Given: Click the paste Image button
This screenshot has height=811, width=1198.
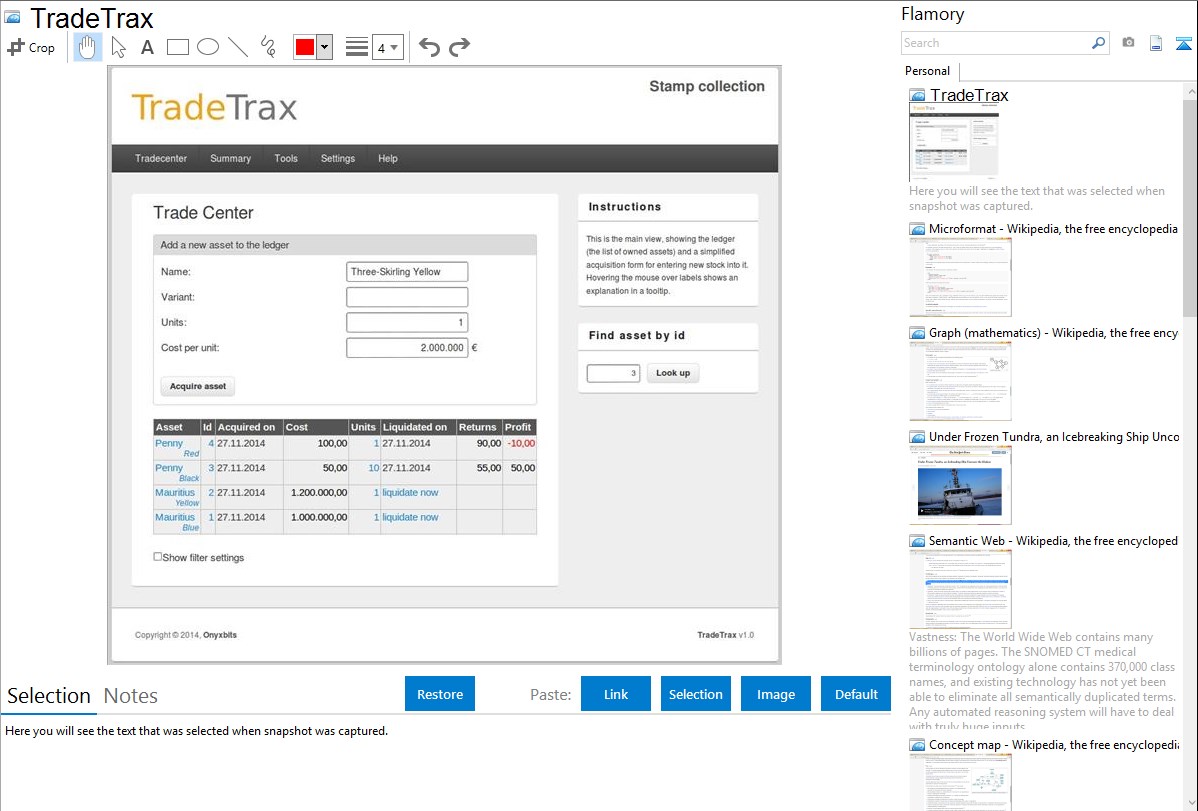Looking at the screenshot, I should (776, 694).
